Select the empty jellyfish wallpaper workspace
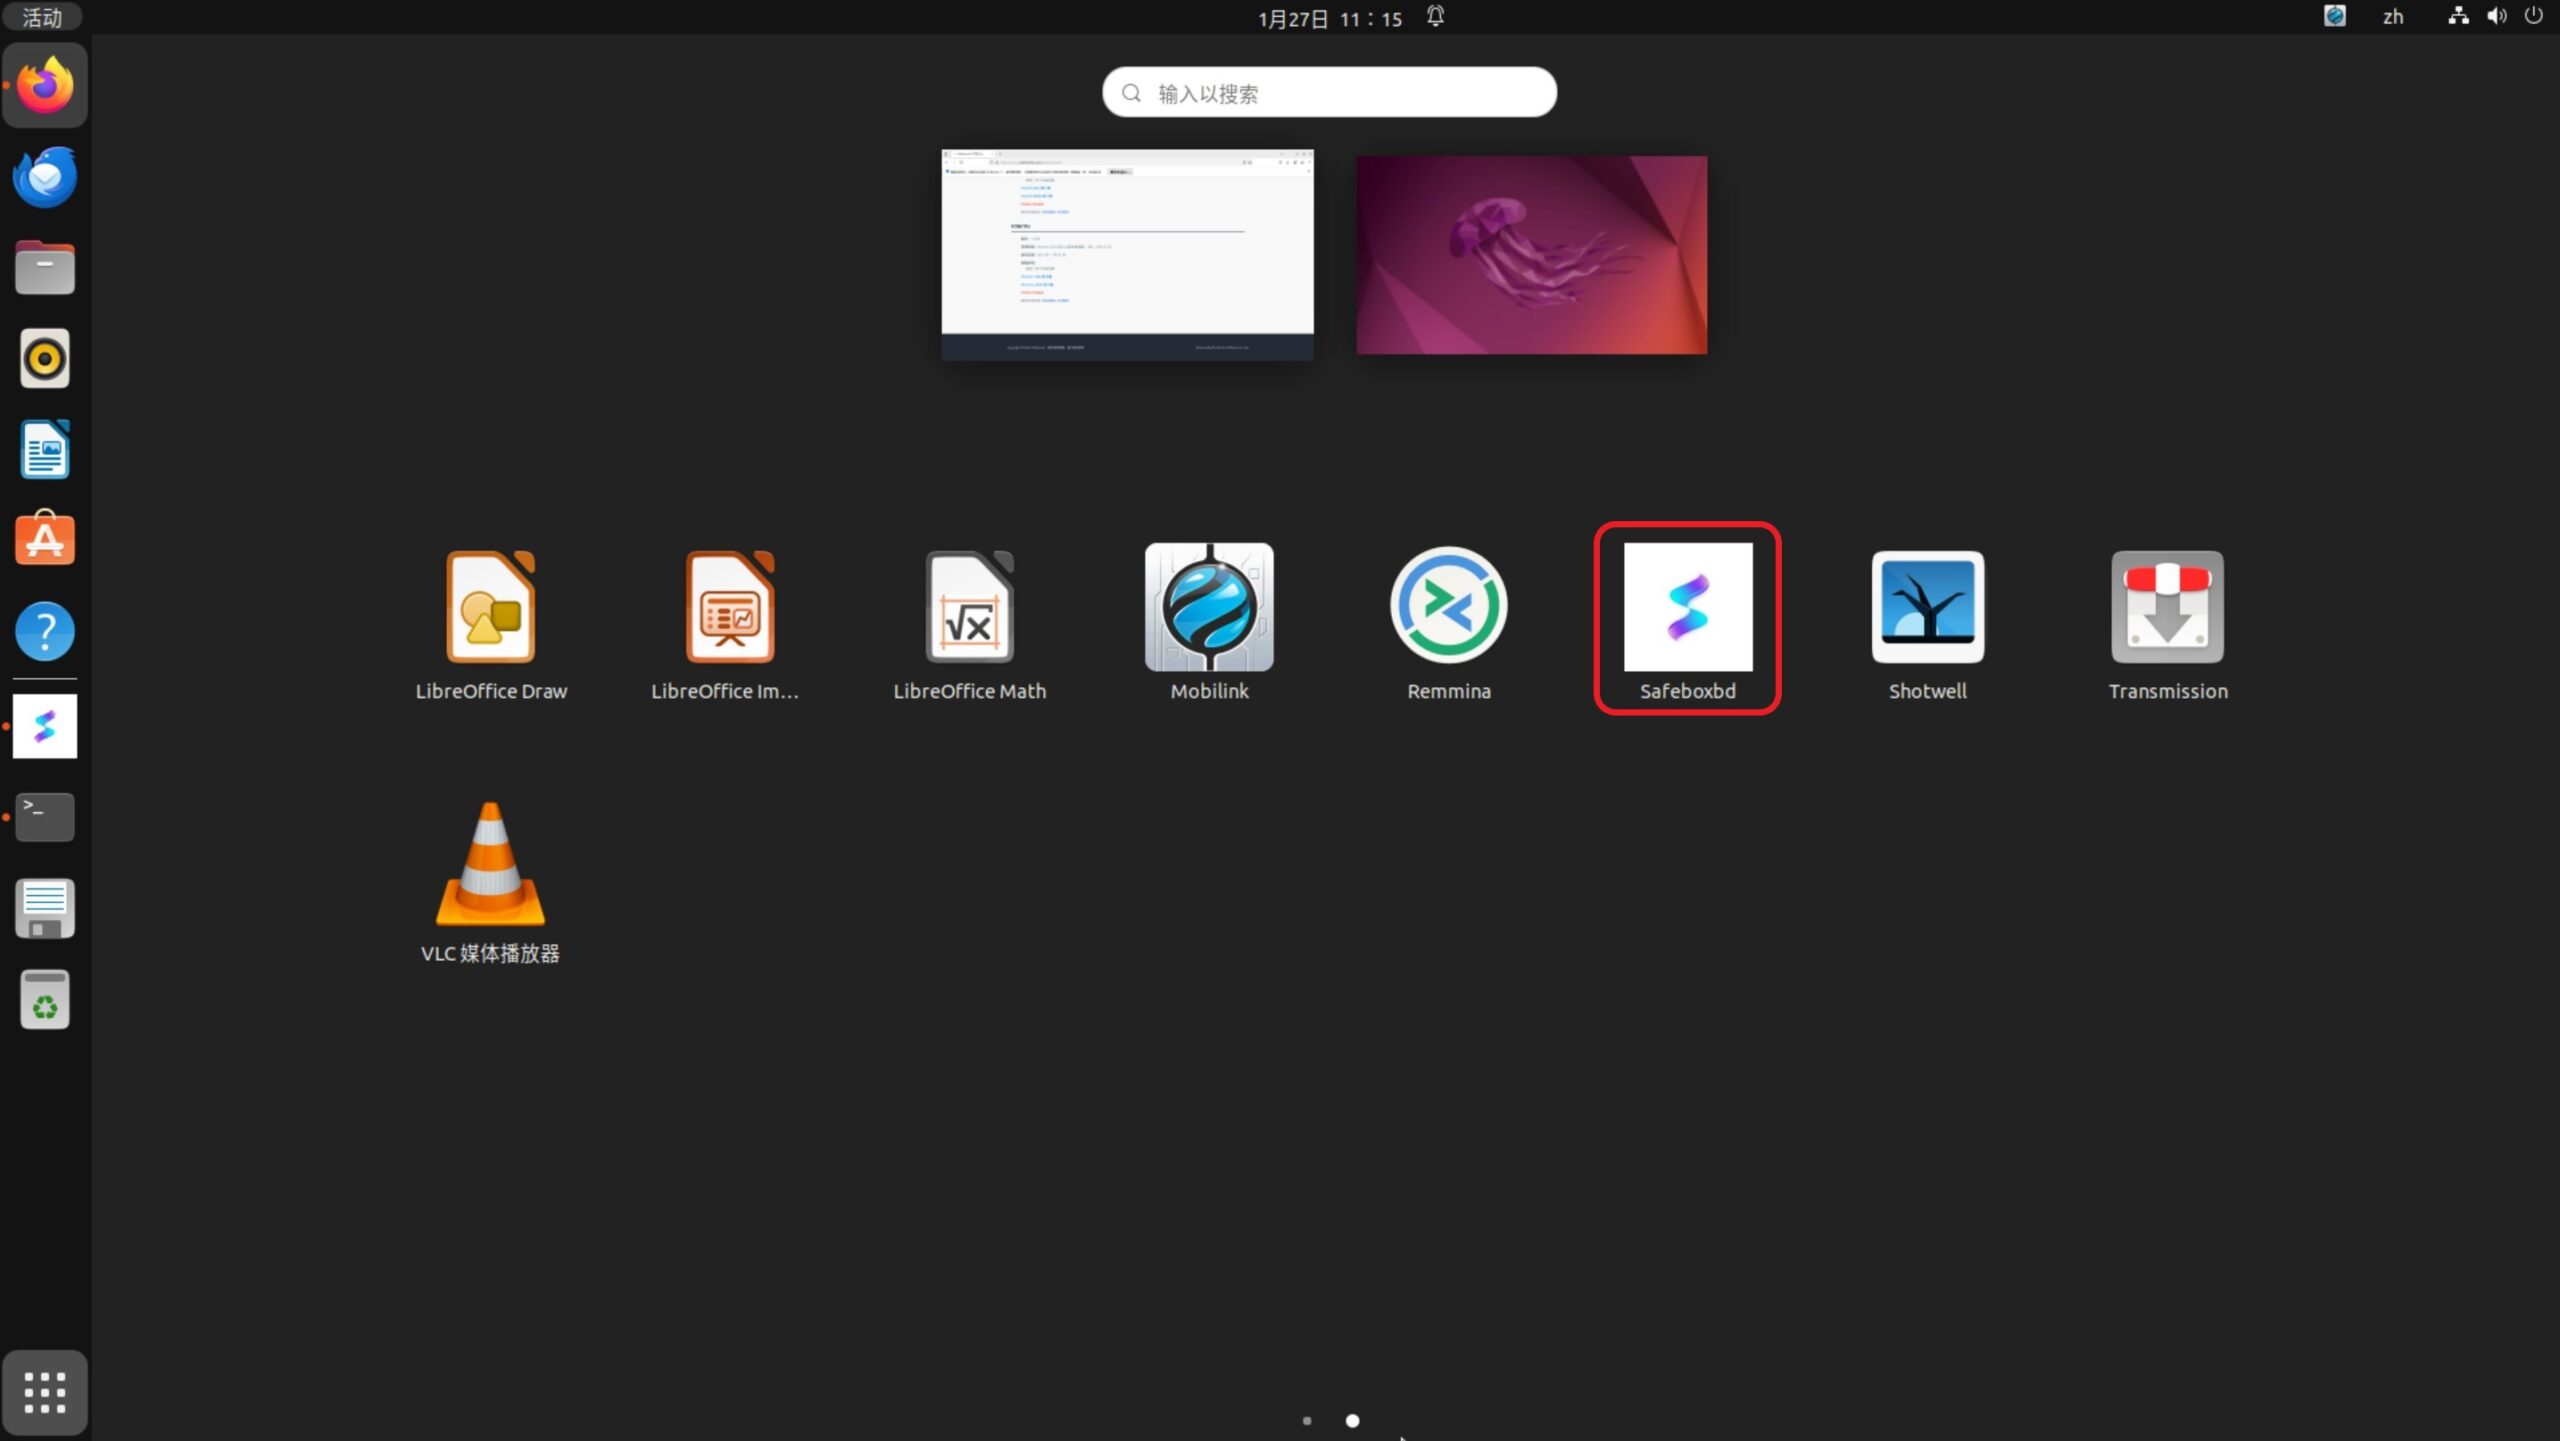The height and width of the screenshot is (1441, 2560). (x=1531, y=254)
